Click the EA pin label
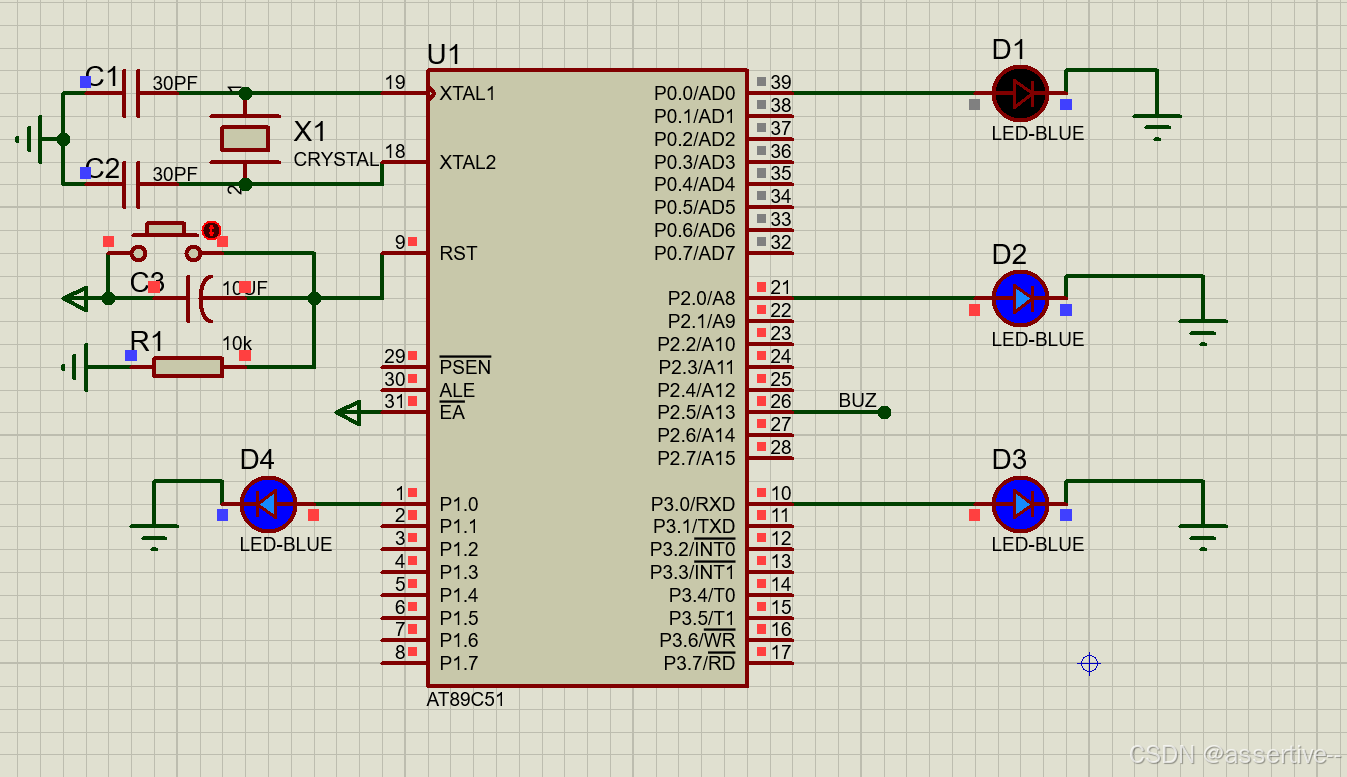Image resolution: width=1347 pixels, height=777 pixels. (452, 412)
